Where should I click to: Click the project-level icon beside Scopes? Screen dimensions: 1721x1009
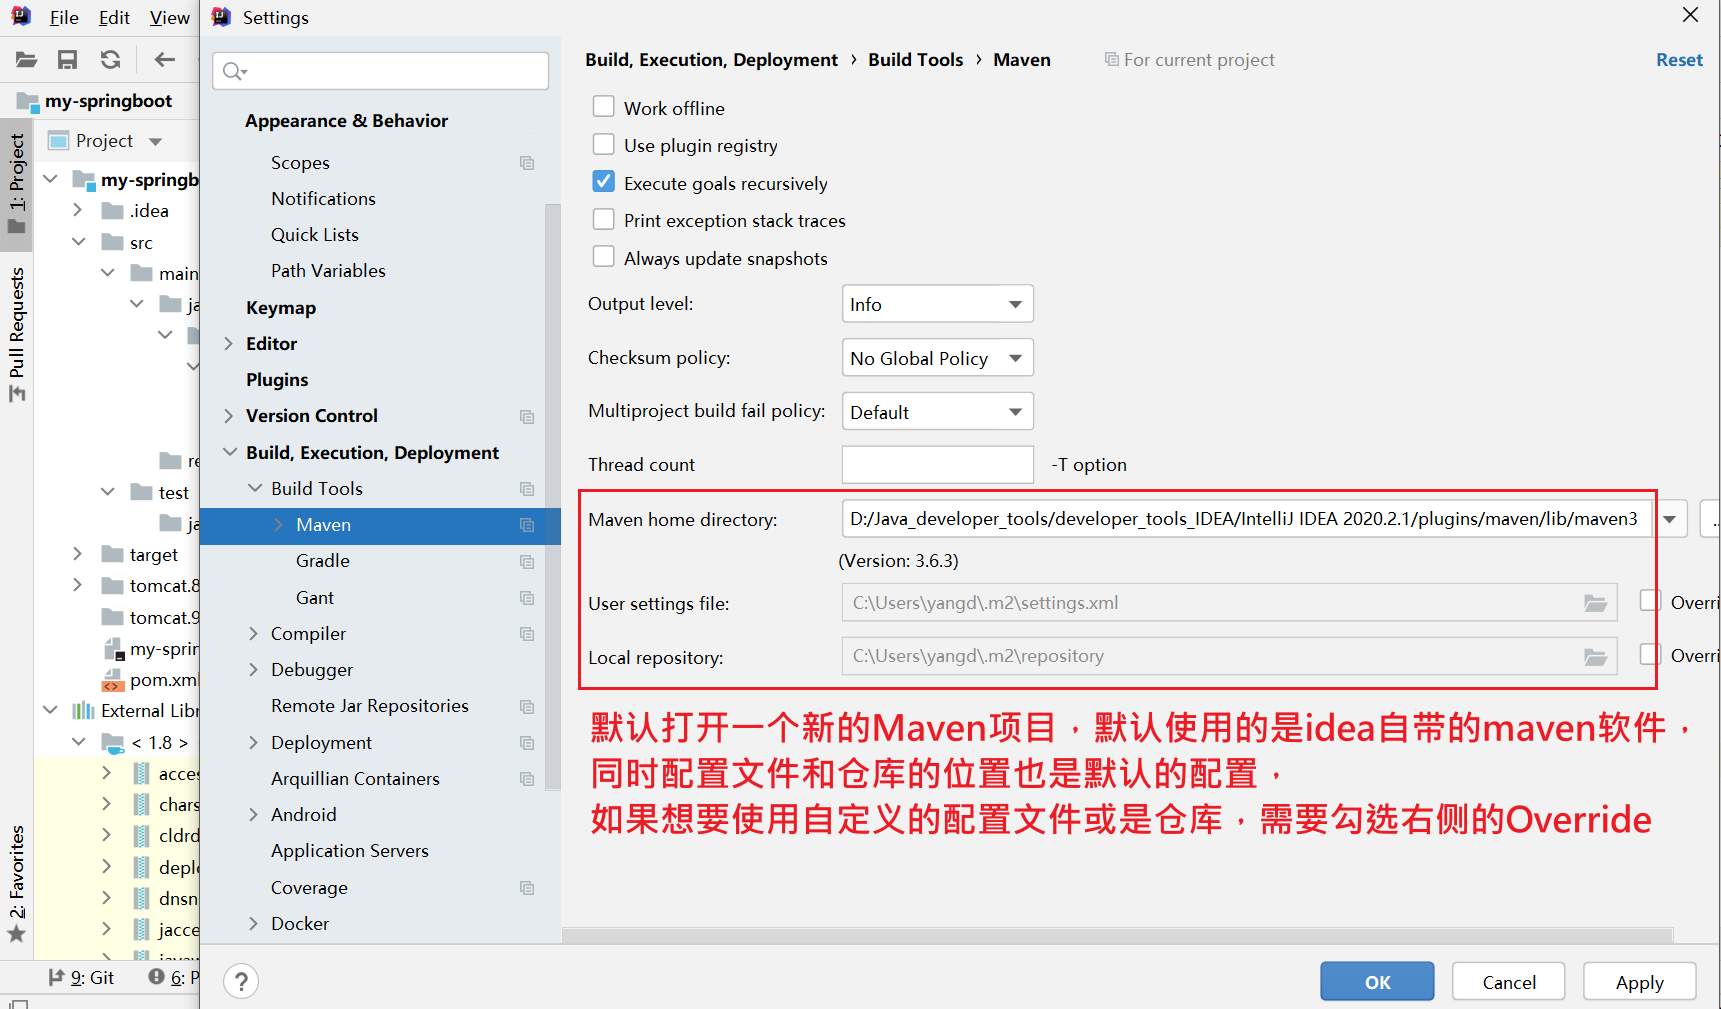point(527,163)
